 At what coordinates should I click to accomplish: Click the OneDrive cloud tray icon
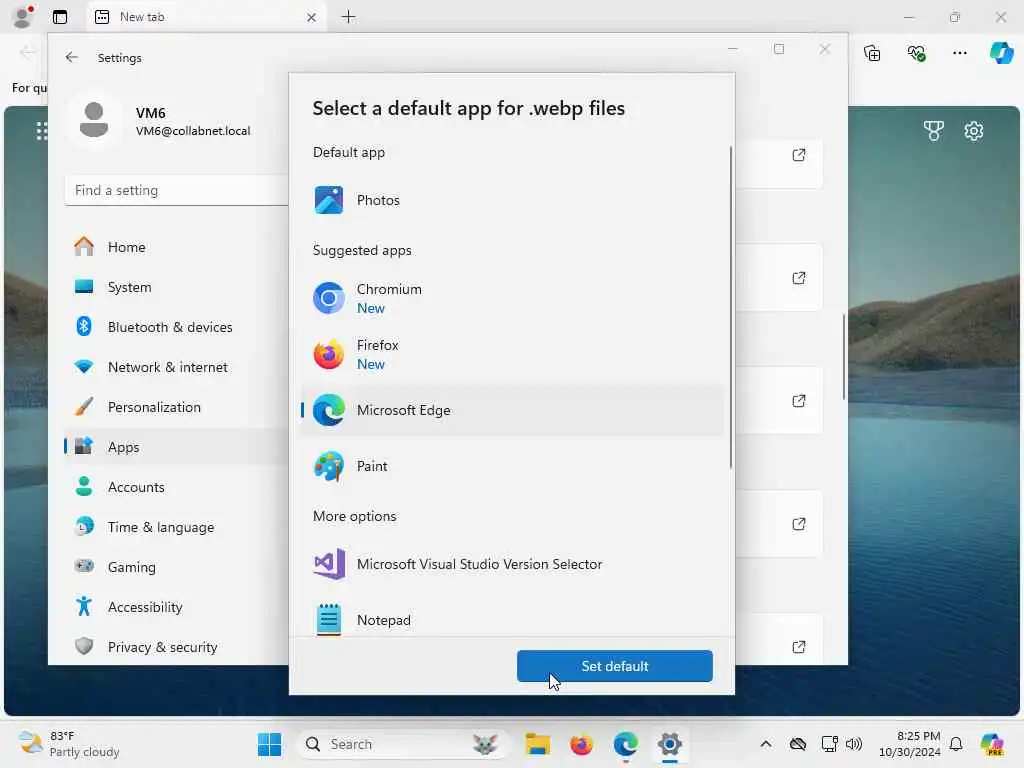click(797, 744)
